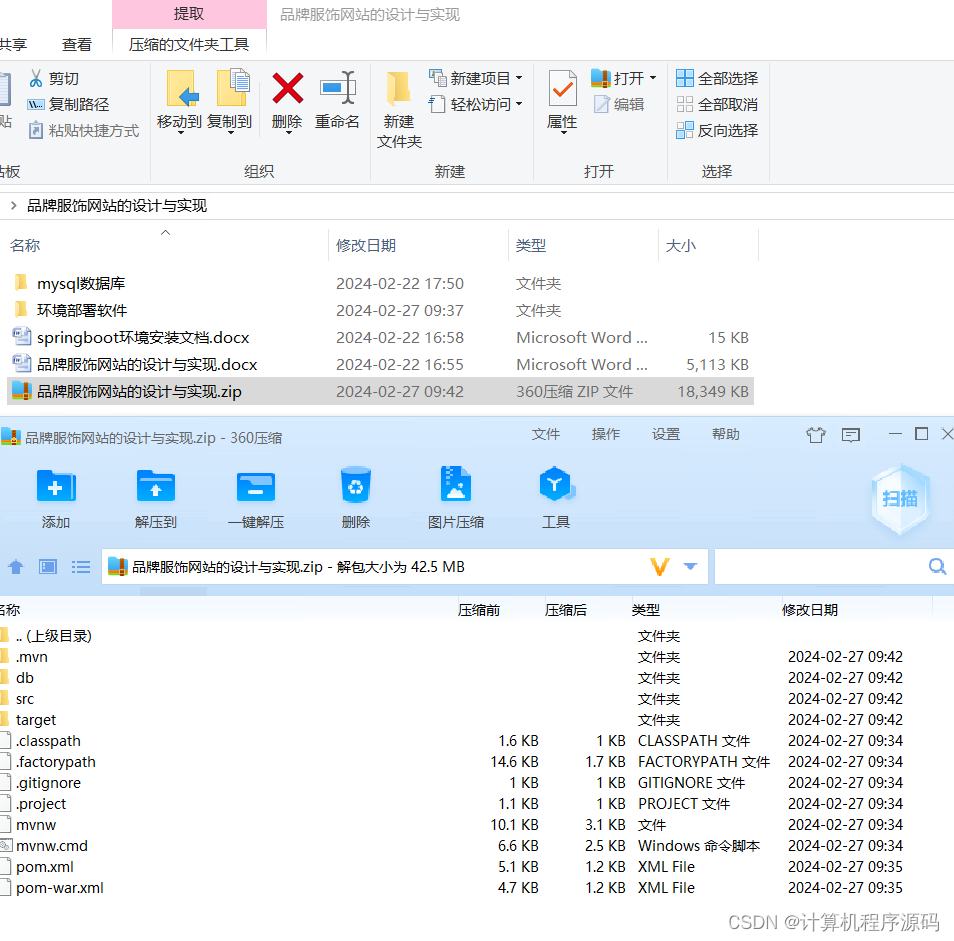Click the 添加 (Add) icon in 360压缩
This screenshot has height=941, width=954.
[56, 495]
